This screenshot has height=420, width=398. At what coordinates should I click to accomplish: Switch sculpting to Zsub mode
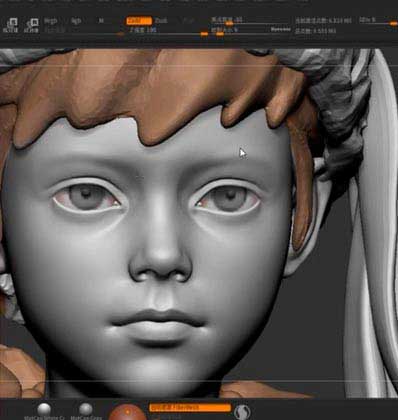pos(161,21)
